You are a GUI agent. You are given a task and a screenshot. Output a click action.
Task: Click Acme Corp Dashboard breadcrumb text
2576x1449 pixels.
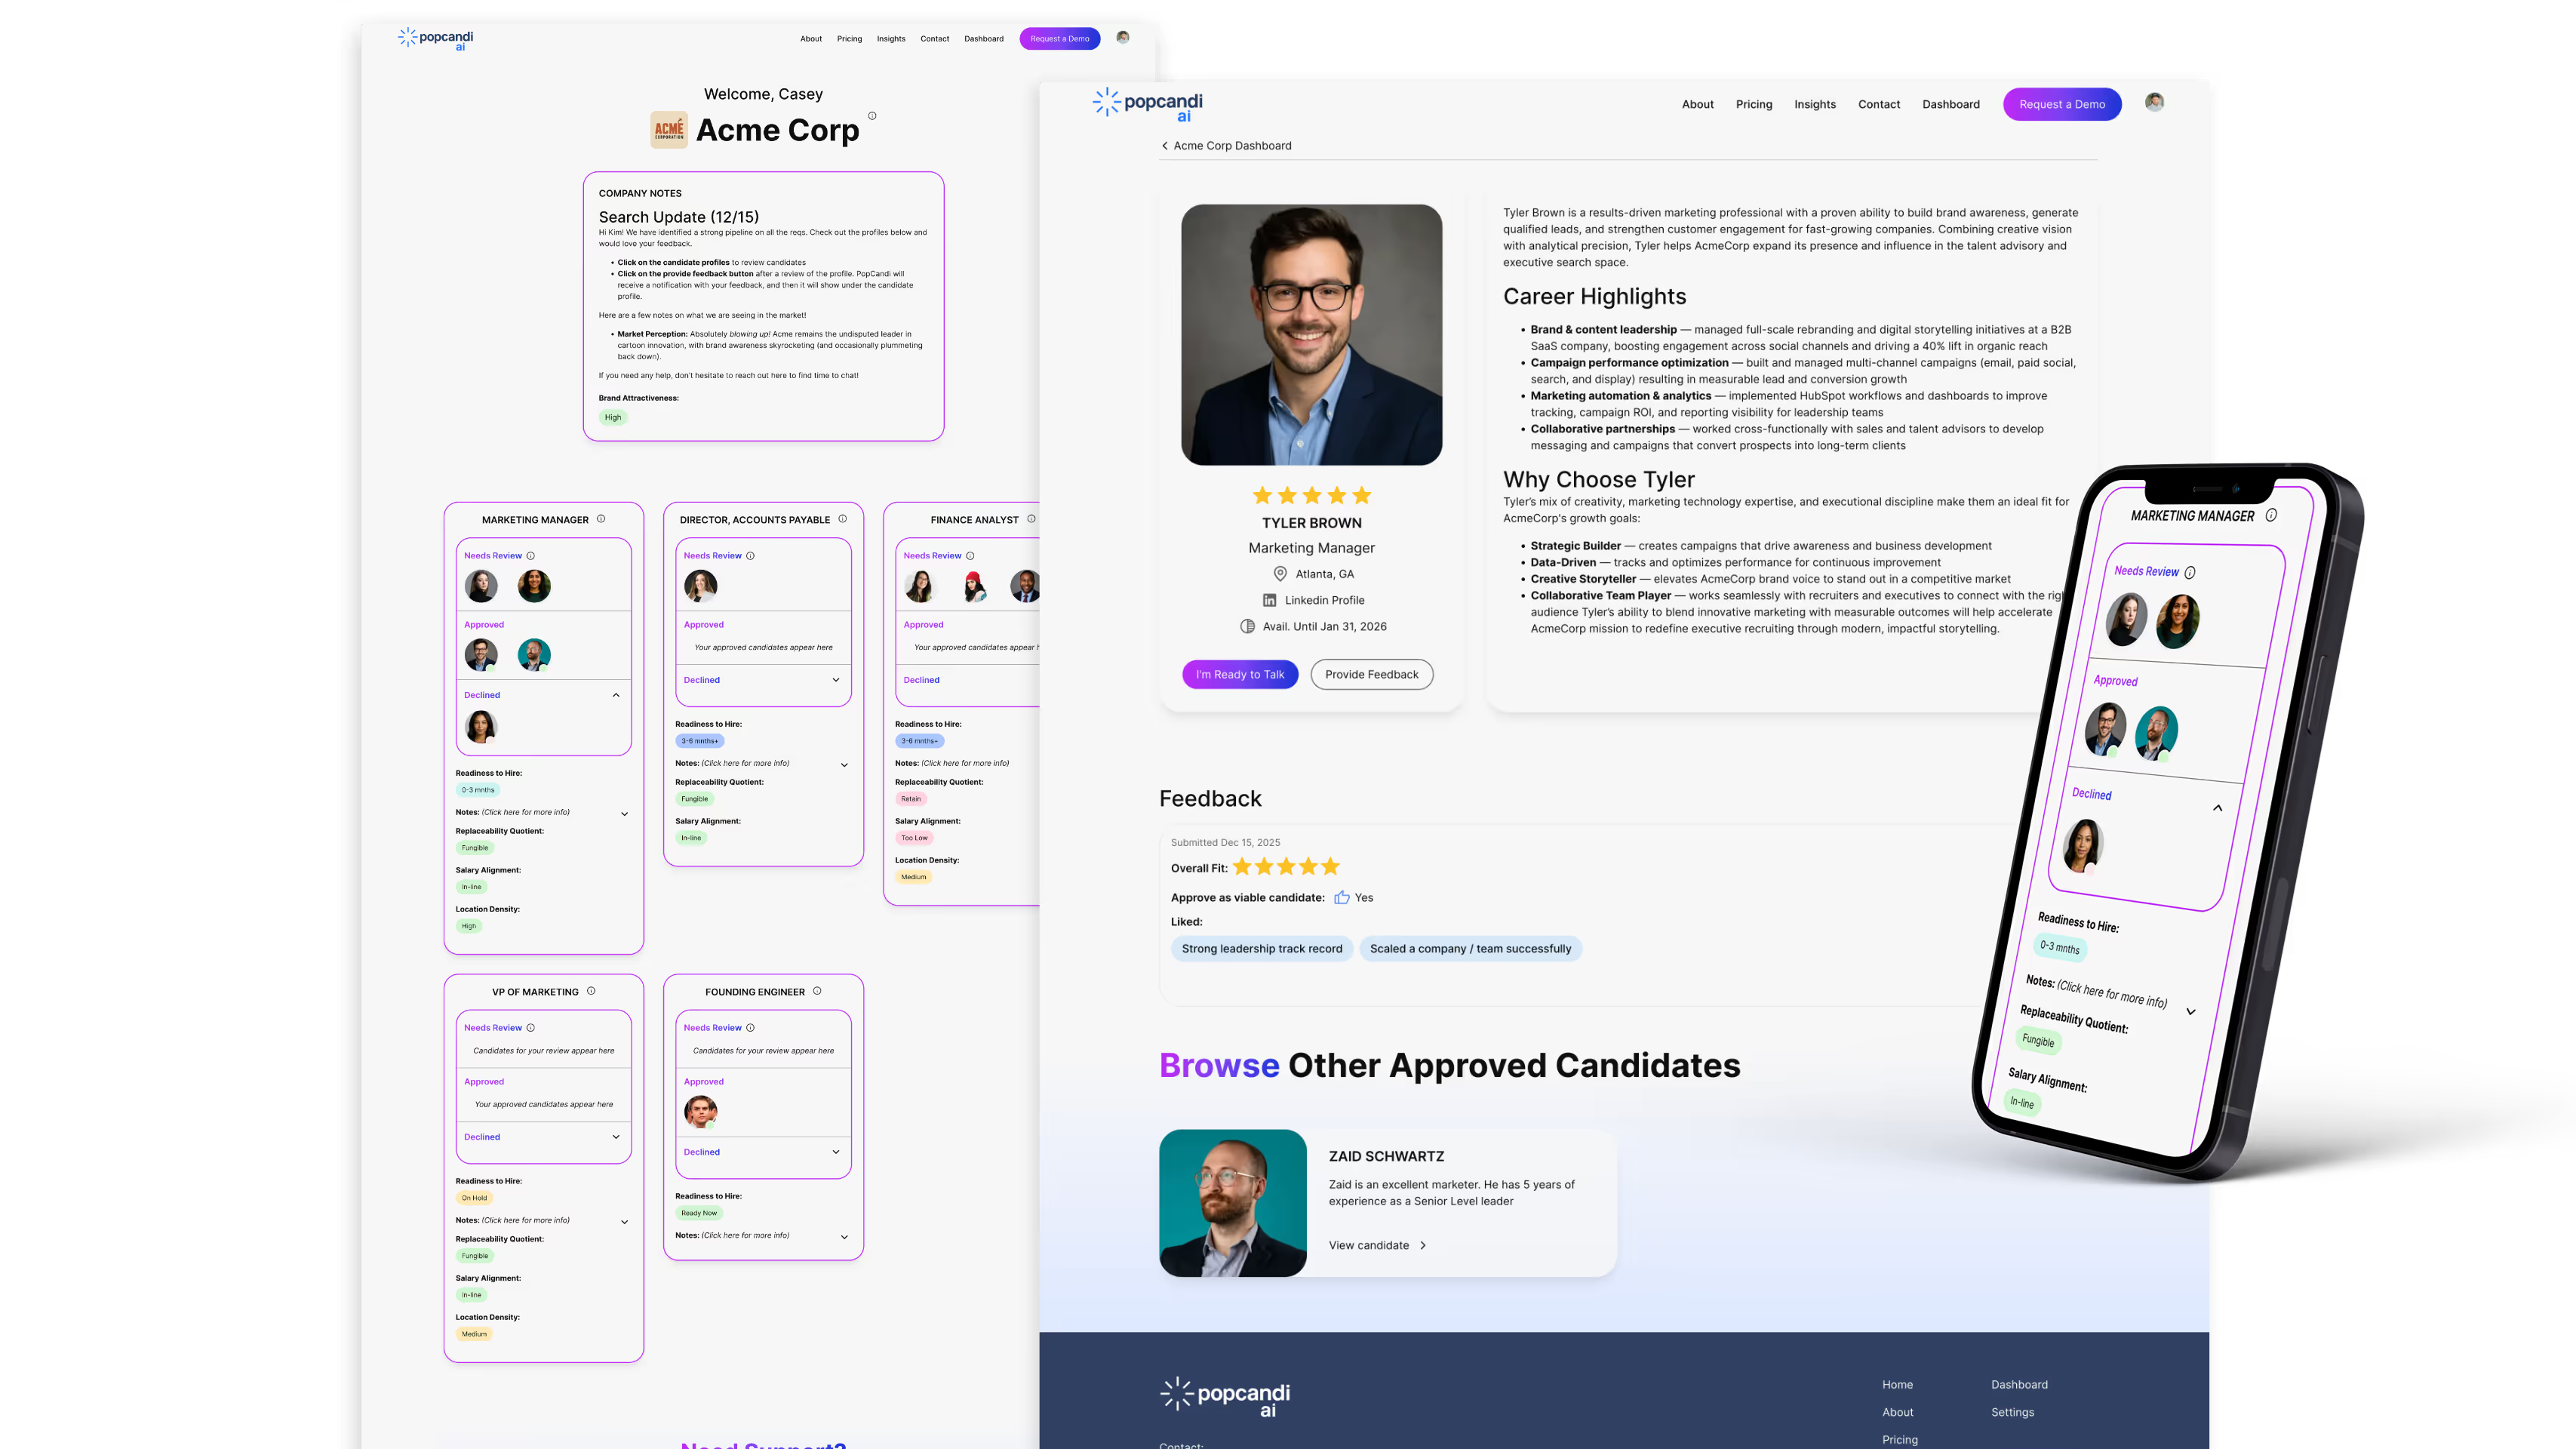1232,146
